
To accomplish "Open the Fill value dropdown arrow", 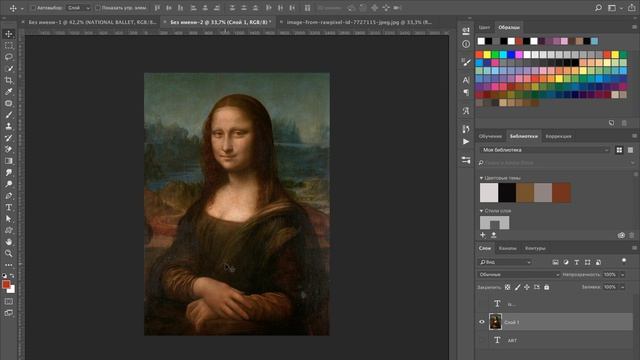I will (x=622, y=287).
